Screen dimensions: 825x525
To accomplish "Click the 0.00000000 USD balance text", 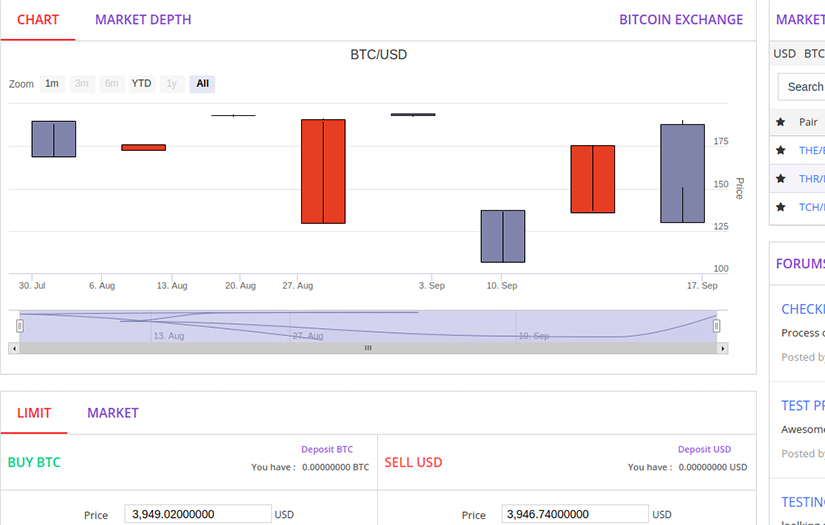I will (713, 467).
